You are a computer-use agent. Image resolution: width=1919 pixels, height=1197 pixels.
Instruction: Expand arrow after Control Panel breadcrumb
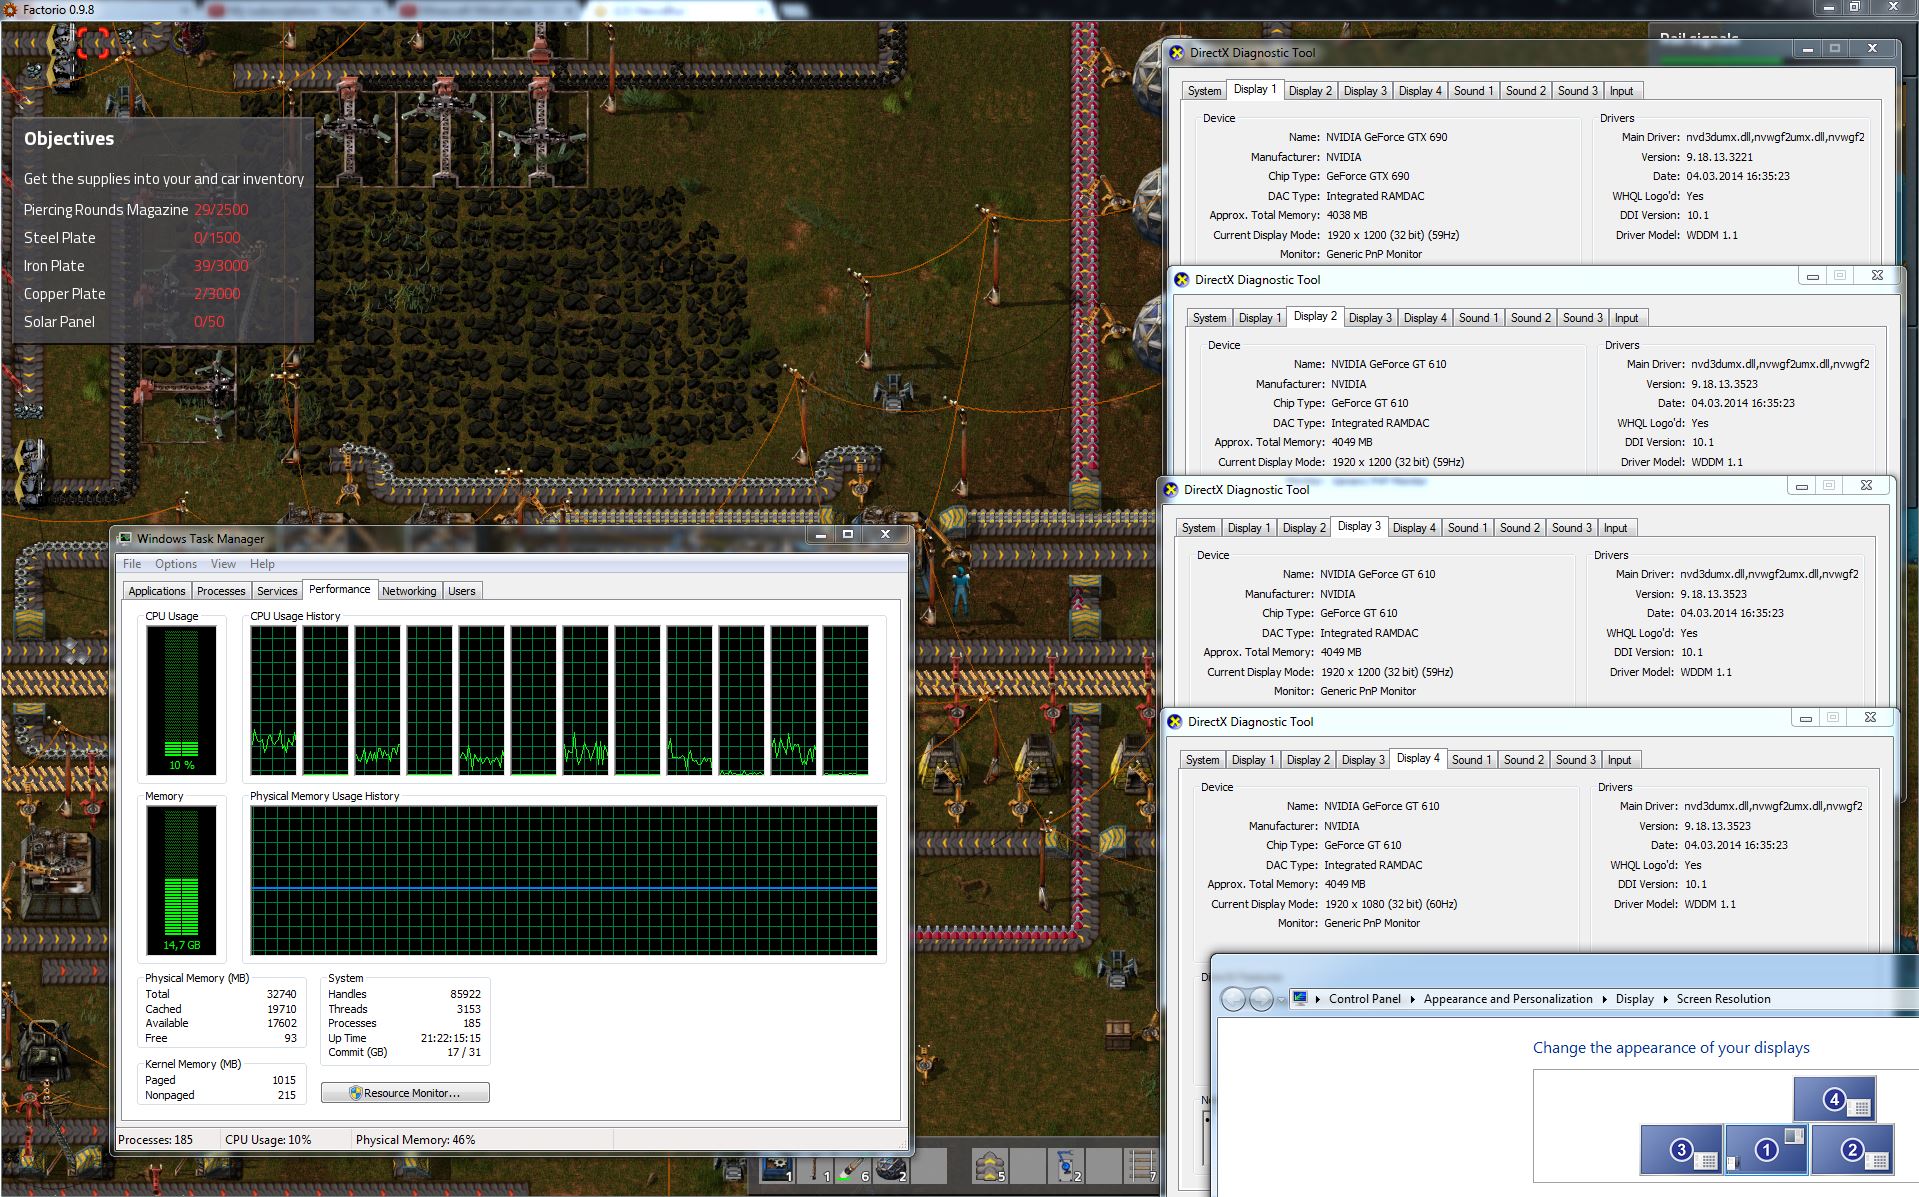[1412, 999]
